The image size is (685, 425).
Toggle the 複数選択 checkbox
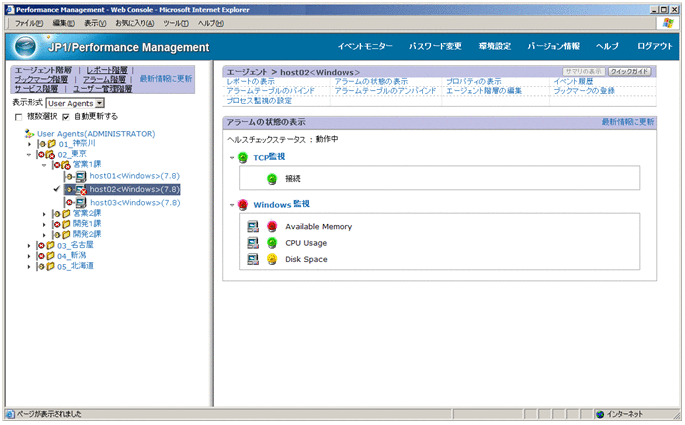(x=18, y=117)
